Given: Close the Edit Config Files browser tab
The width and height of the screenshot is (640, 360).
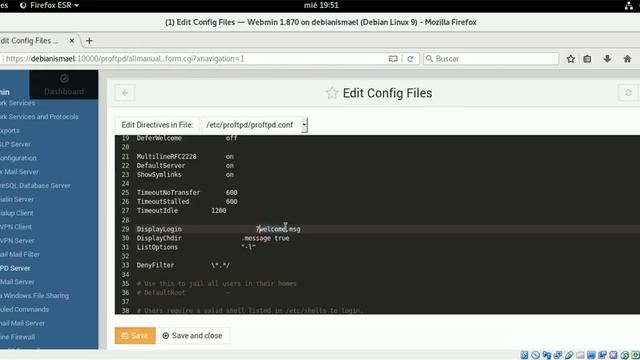Looking at the screenshot, I should [x=72, y=41].
